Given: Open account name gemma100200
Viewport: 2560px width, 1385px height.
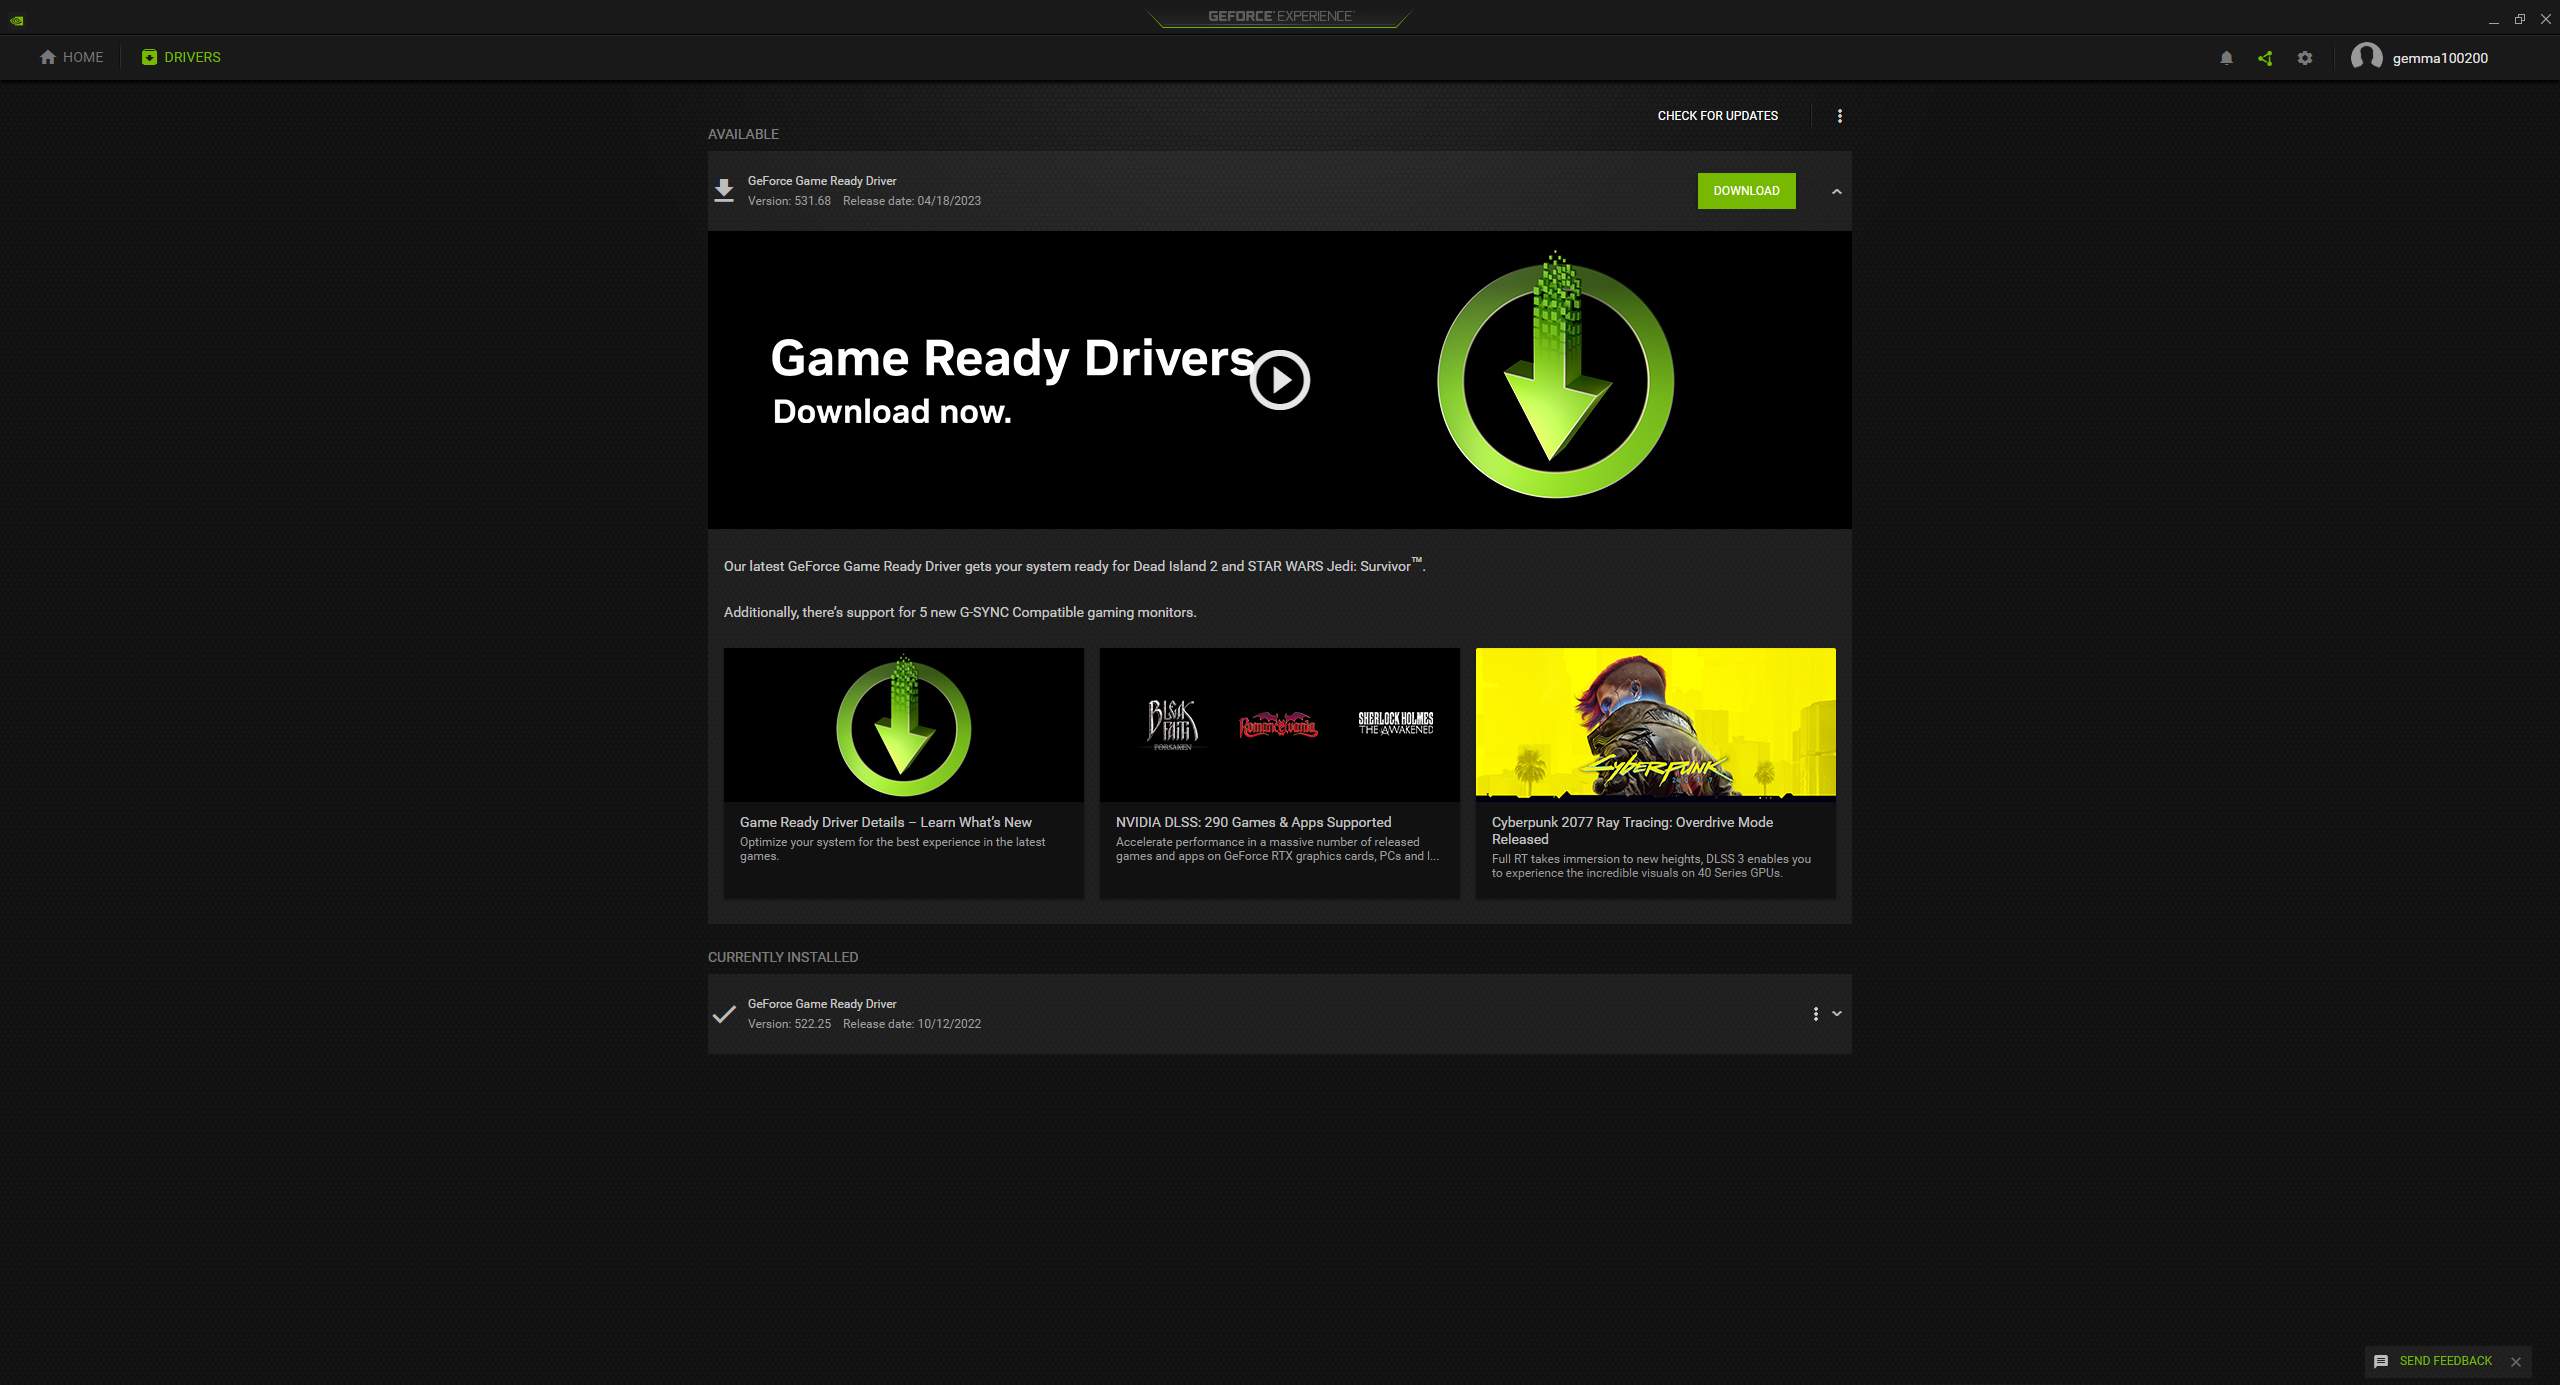Looking at the screenshot, I should pos(2440,58).
